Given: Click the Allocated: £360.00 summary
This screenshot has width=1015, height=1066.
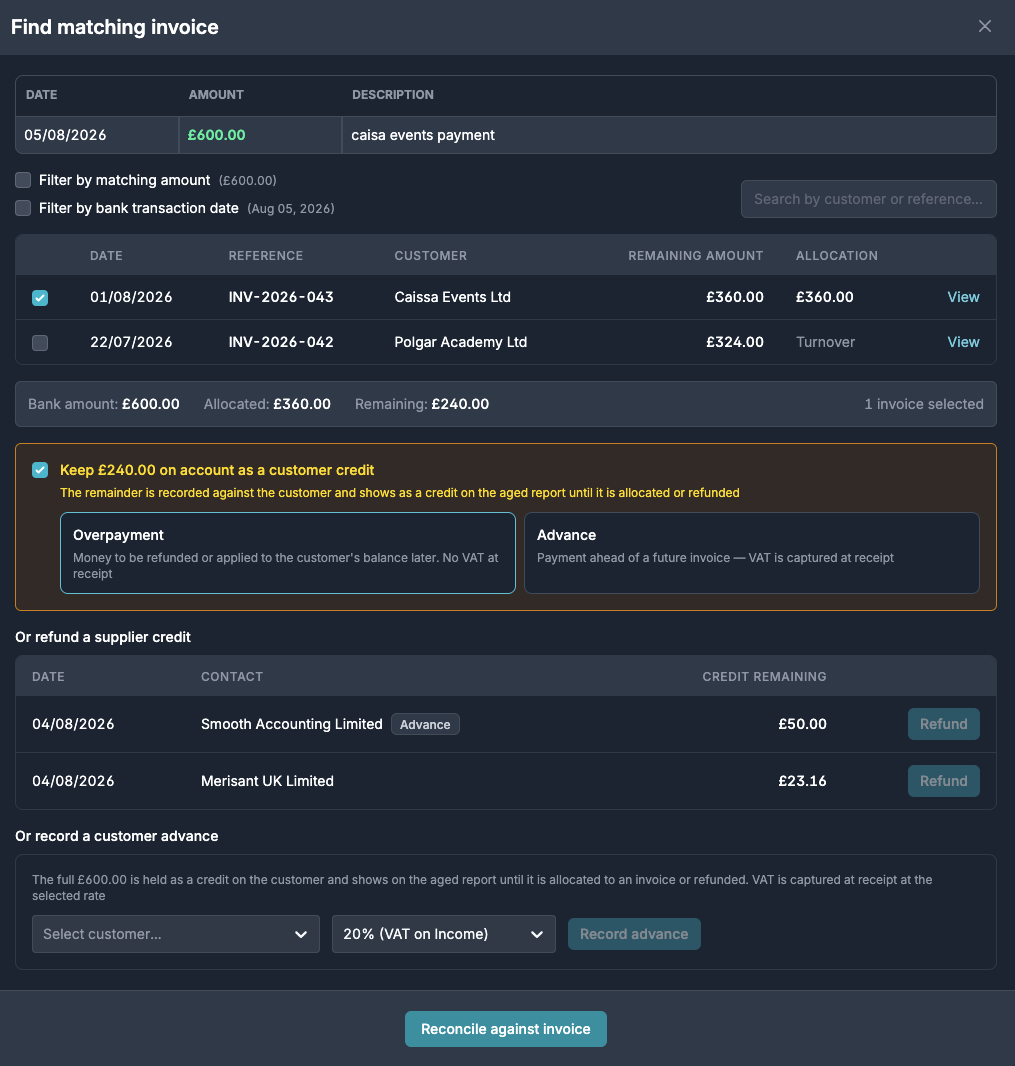Looking at the screenshot, I should [267, 404].
